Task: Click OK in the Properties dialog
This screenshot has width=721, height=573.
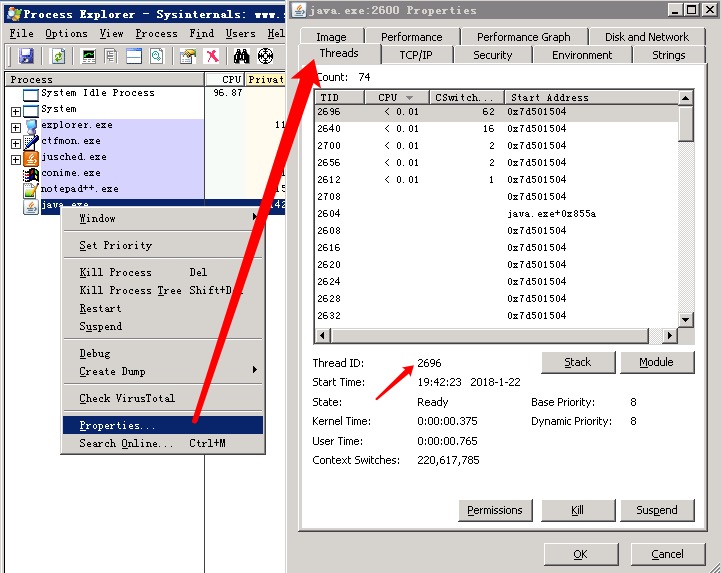Action: [x=581, y=555]
